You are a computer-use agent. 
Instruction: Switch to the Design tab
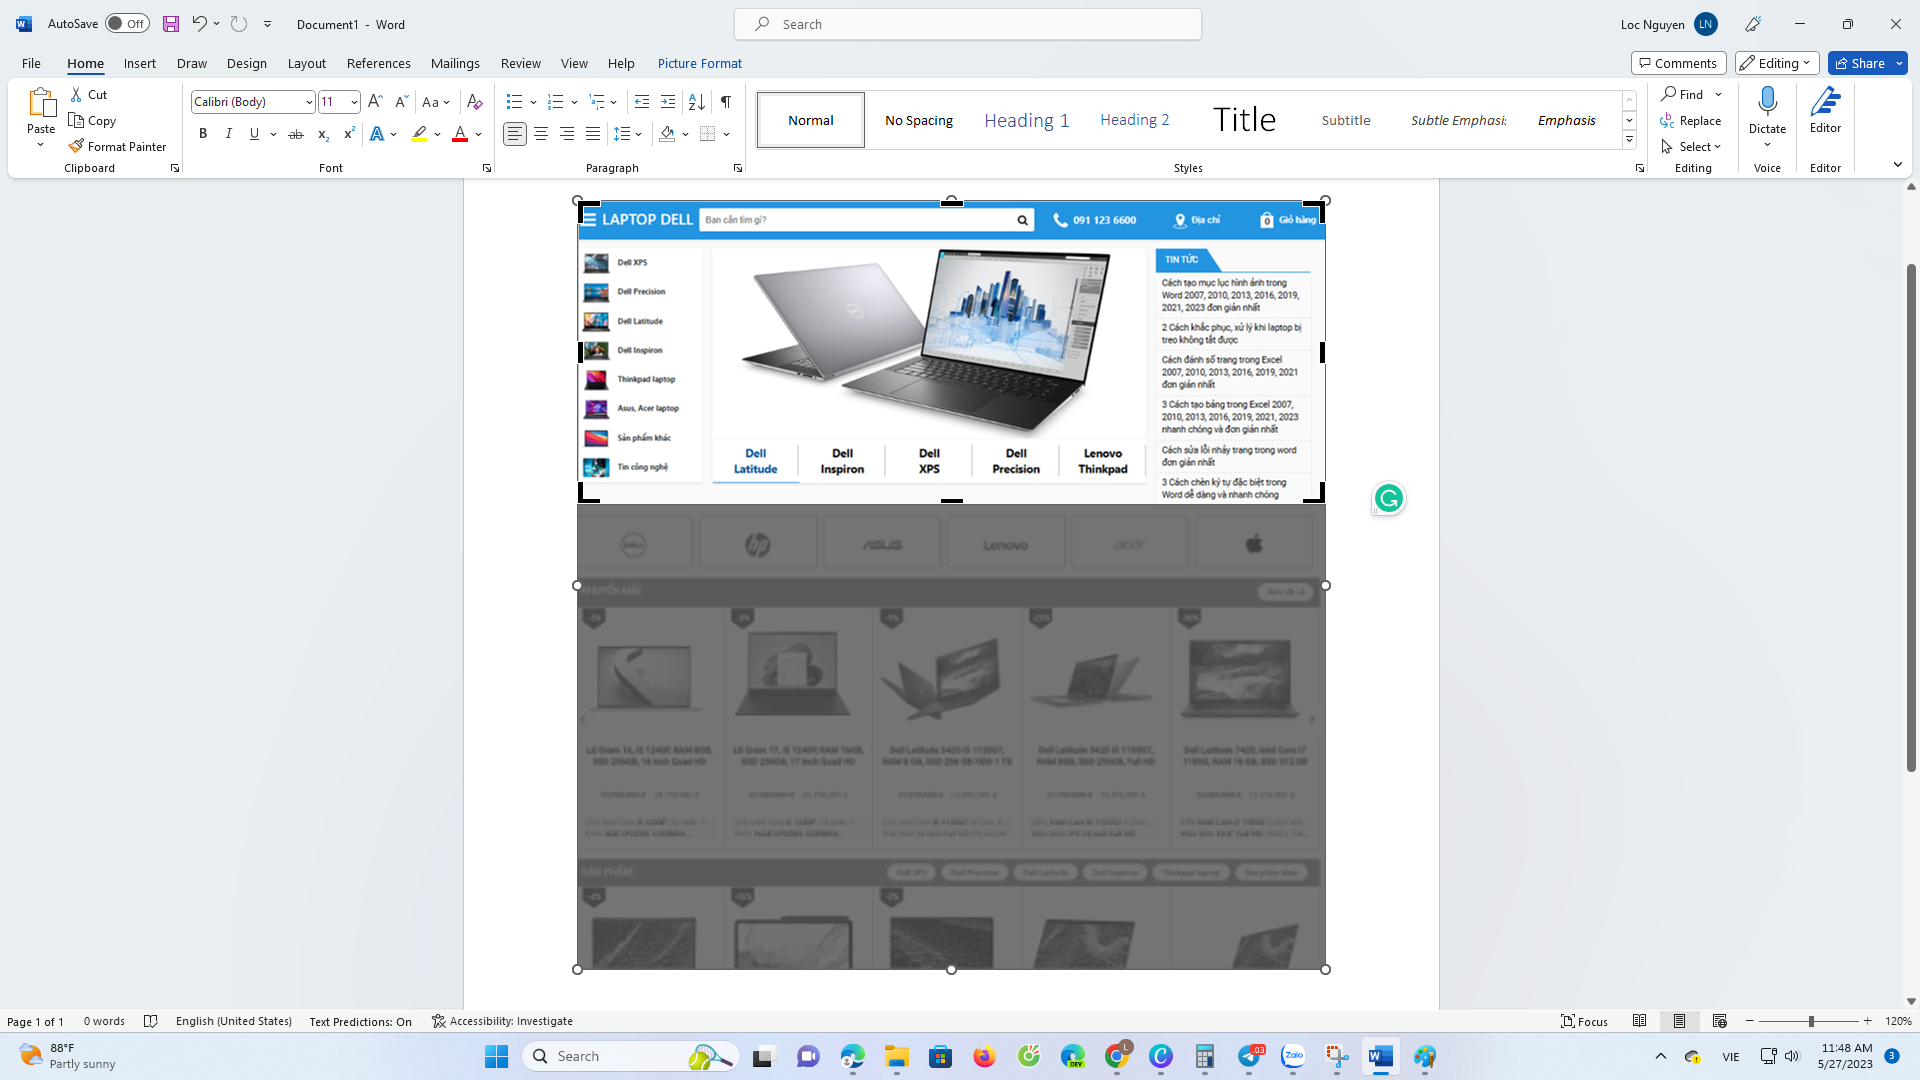(x=247, y=63)
